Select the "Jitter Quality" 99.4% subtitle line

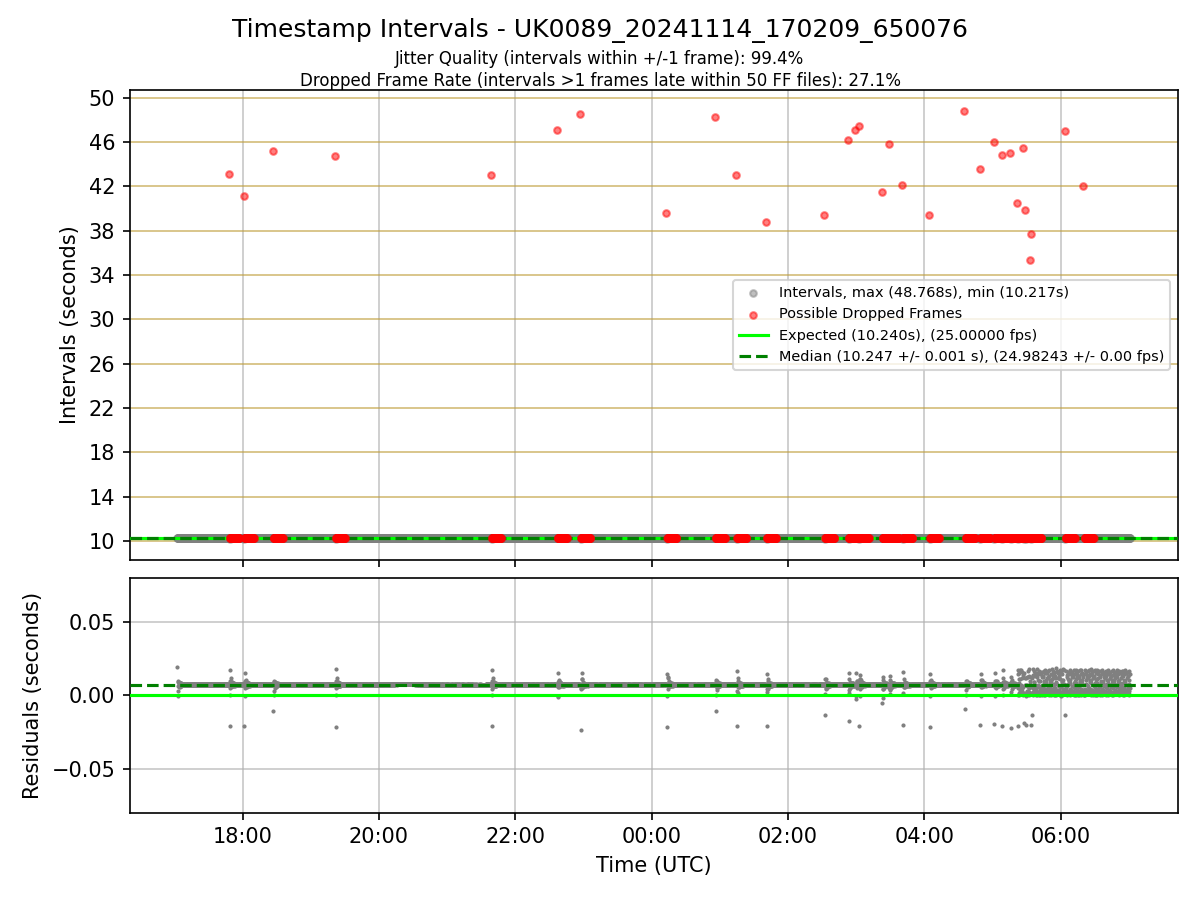point(599,58)
